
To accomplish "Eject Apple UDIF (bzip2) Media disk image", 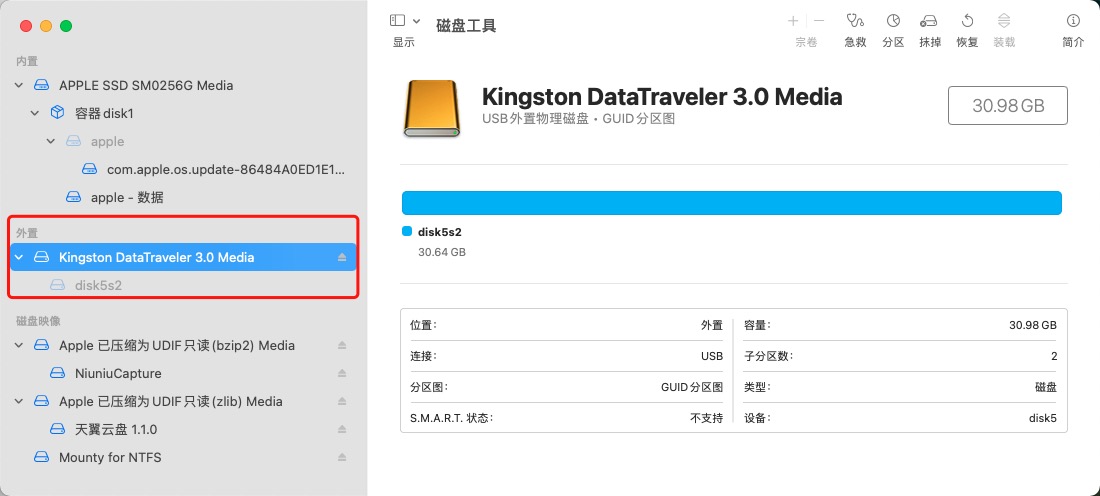I will coord(342,345).
